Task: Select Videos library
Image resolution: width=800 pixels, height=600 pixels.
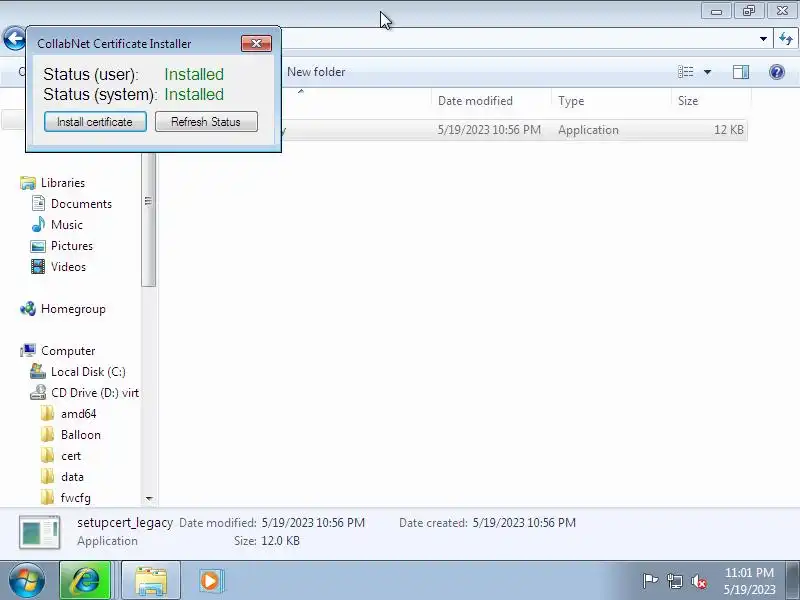Action: 68,266
